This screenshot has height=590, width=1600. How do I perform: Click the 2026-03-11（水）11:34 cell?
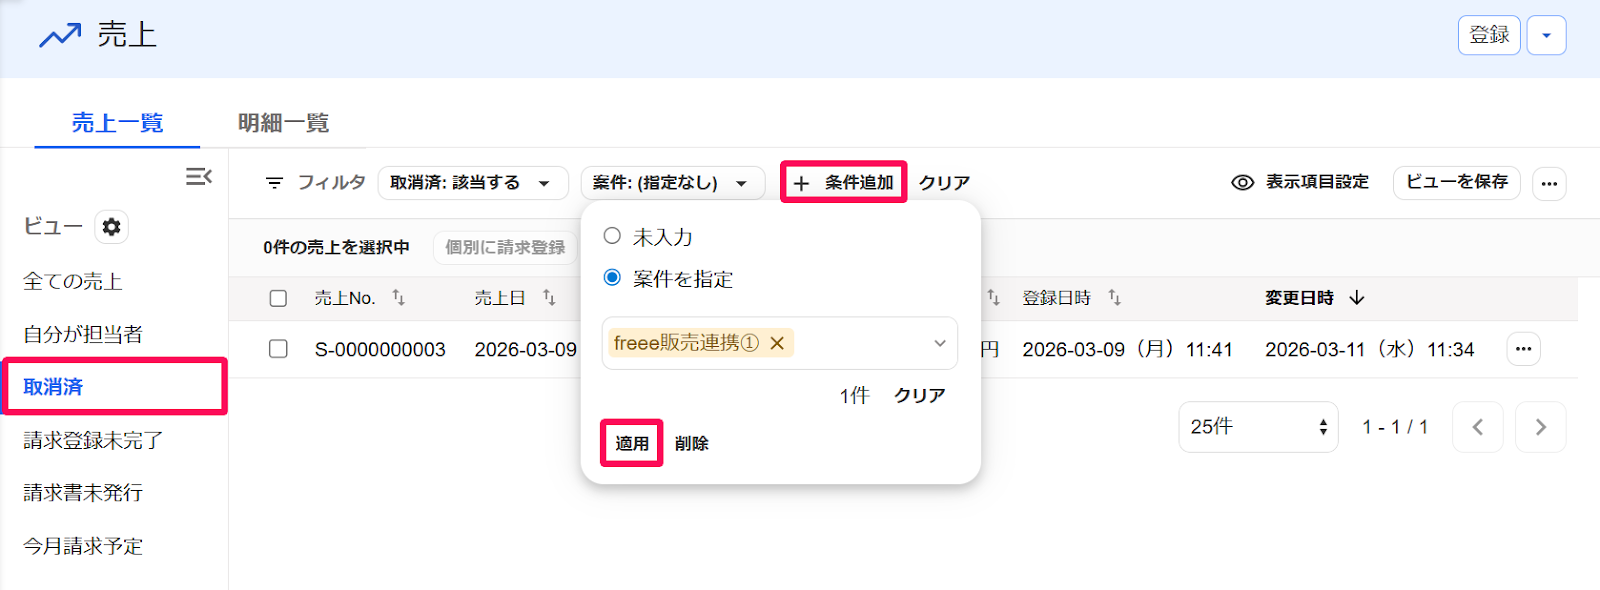click(x=1369, y=350)
